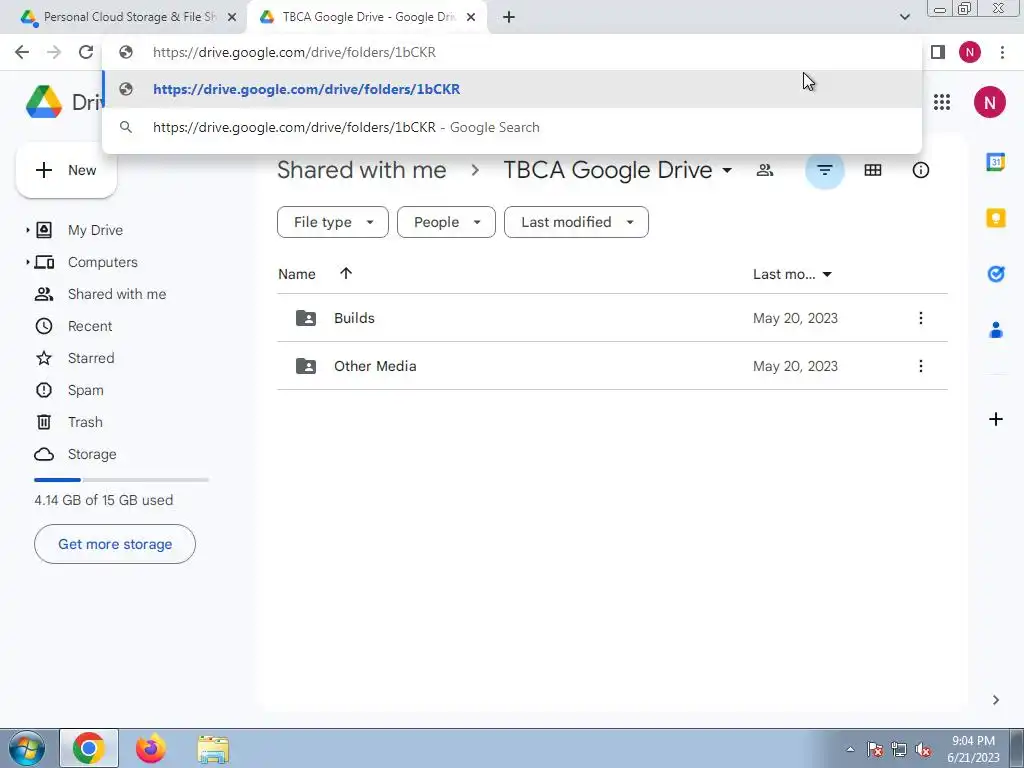The height and width of the screenshot is (768, 1024).
Task: Sort by Name column header
Action: pyautogui.click(x=296, y=274)
